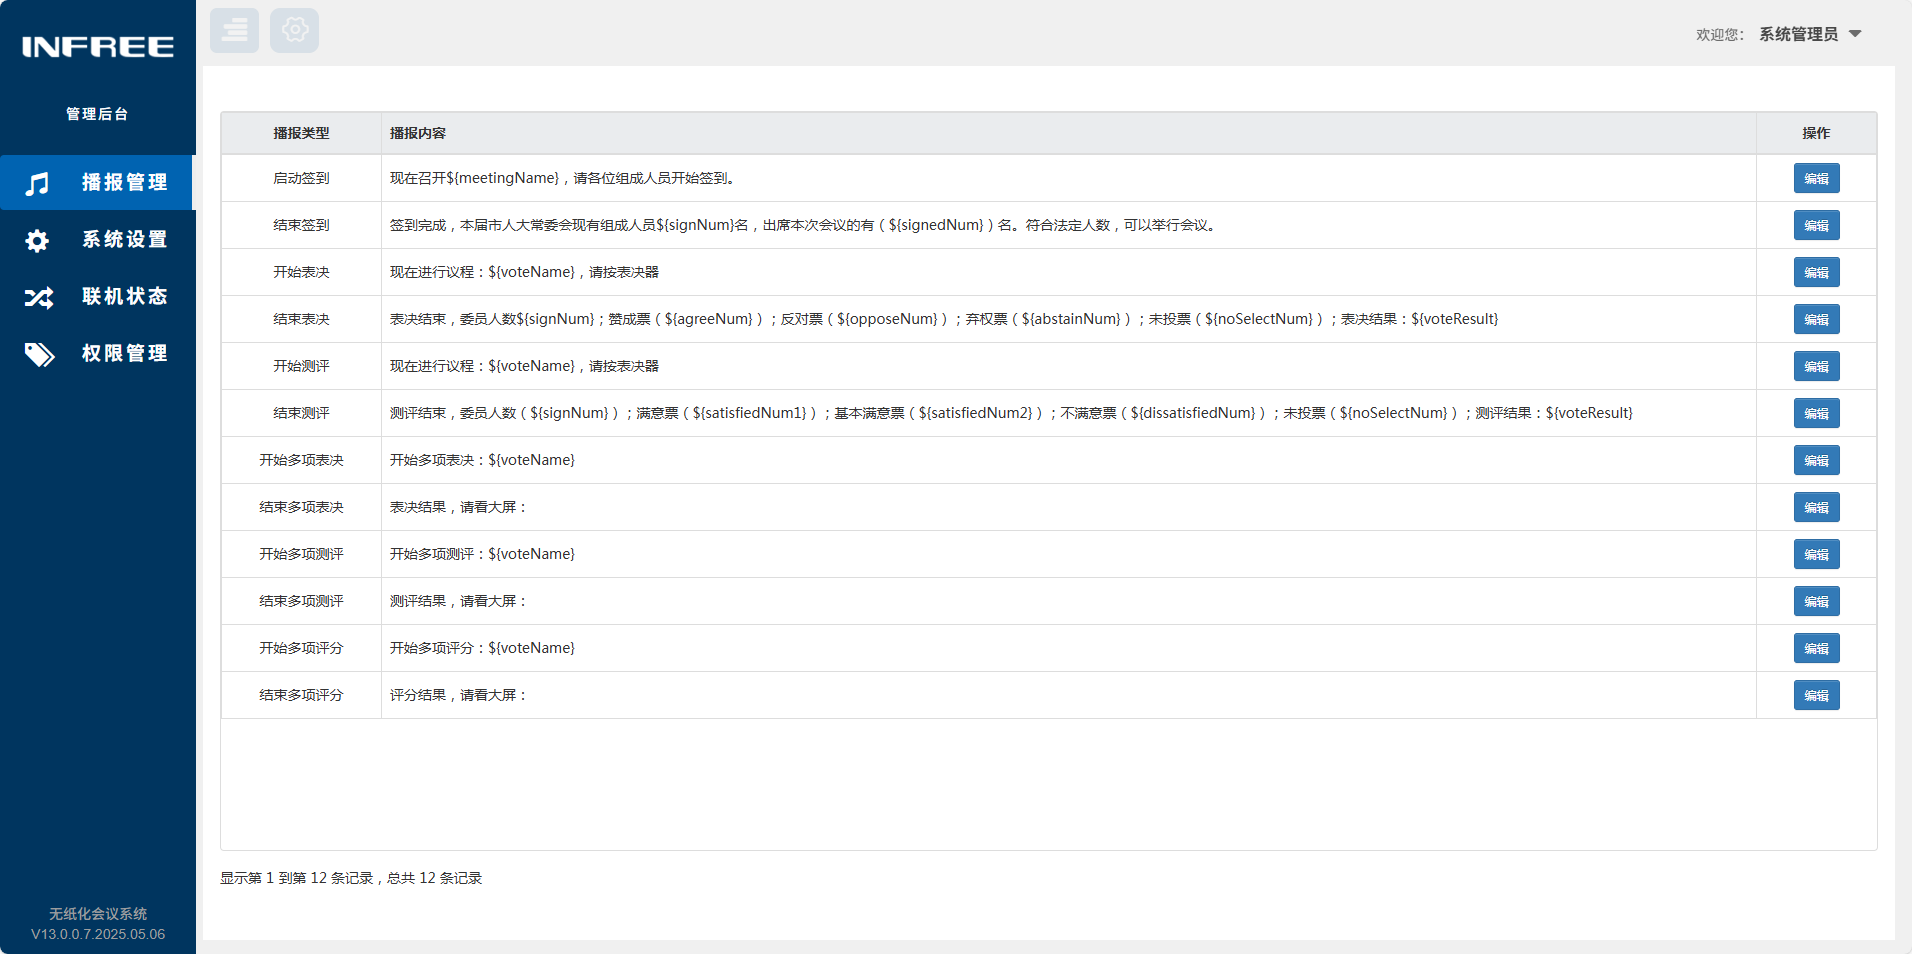1912x954 pixels.
Task: Click the INFREE logo
Action: pos(98,47)
